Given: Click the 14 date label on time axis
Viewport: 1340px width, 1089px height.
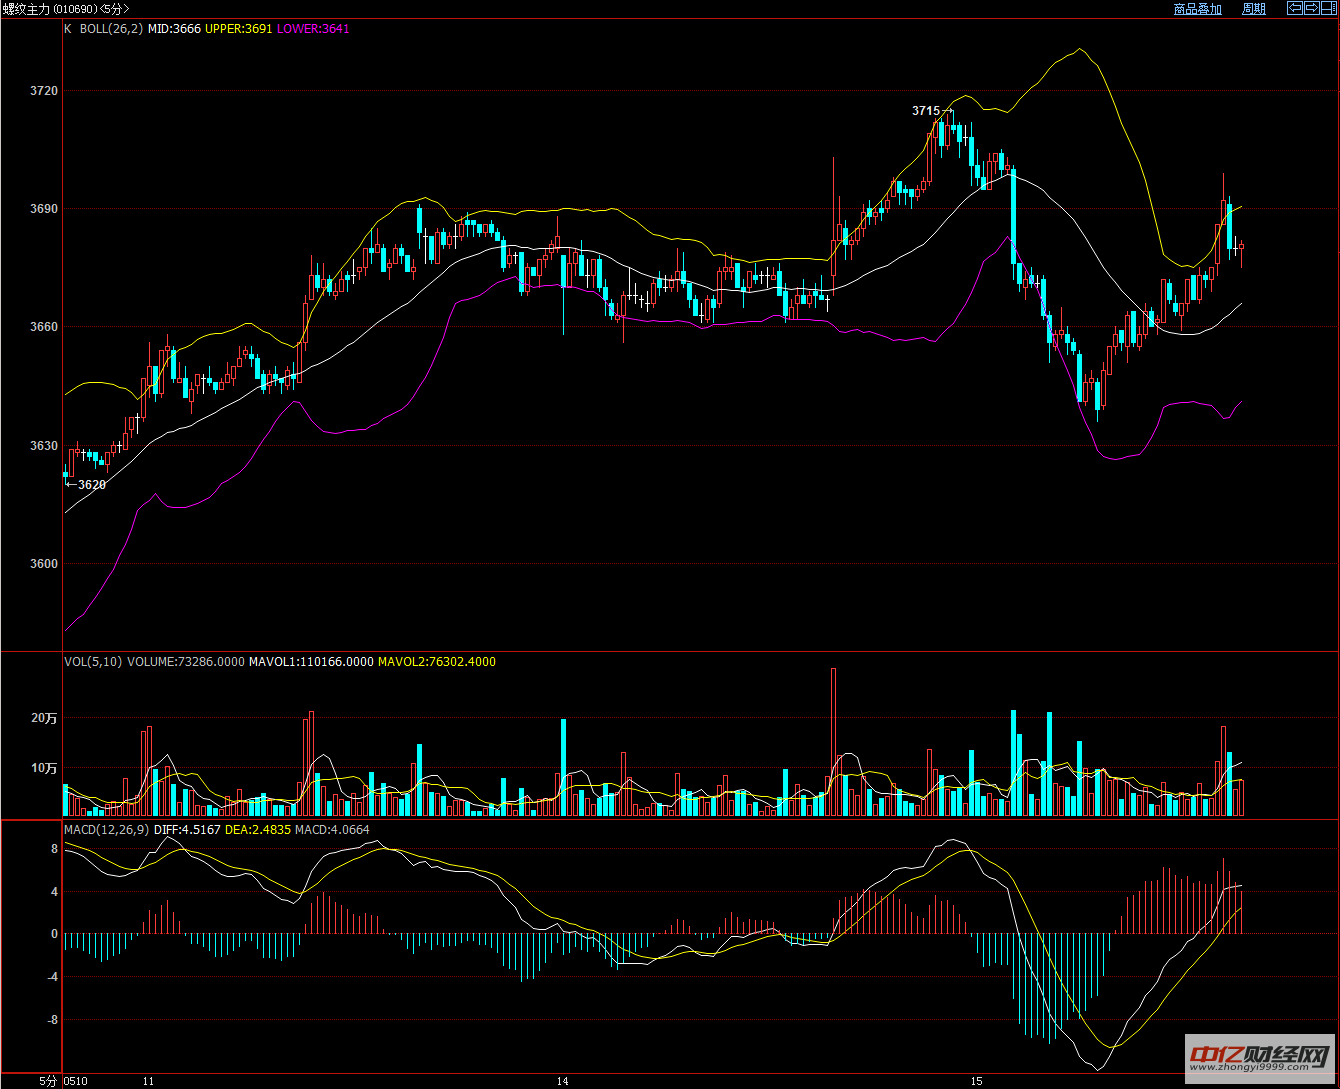Looking at the screenshot, I should pyautogui.click(x=563, y=1081).
